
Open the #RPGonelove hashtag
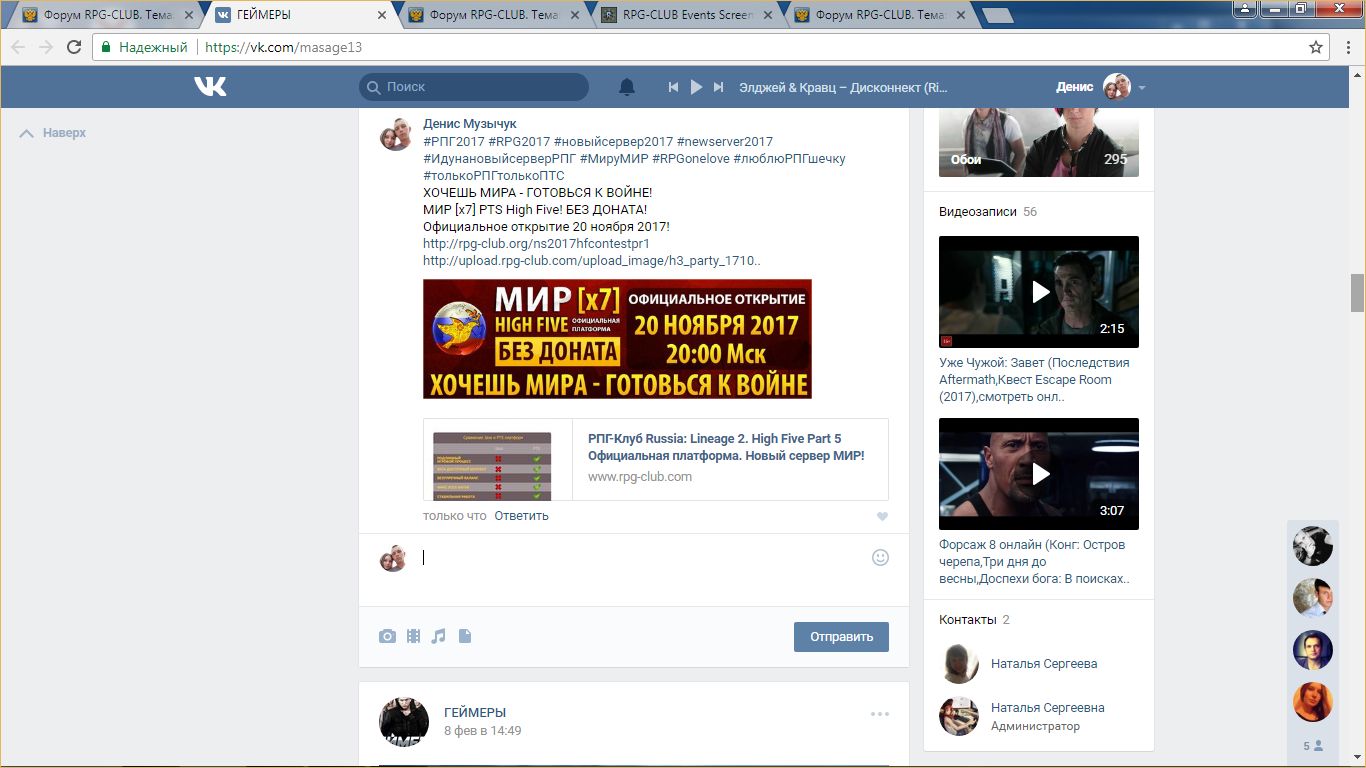pos(691,160)
